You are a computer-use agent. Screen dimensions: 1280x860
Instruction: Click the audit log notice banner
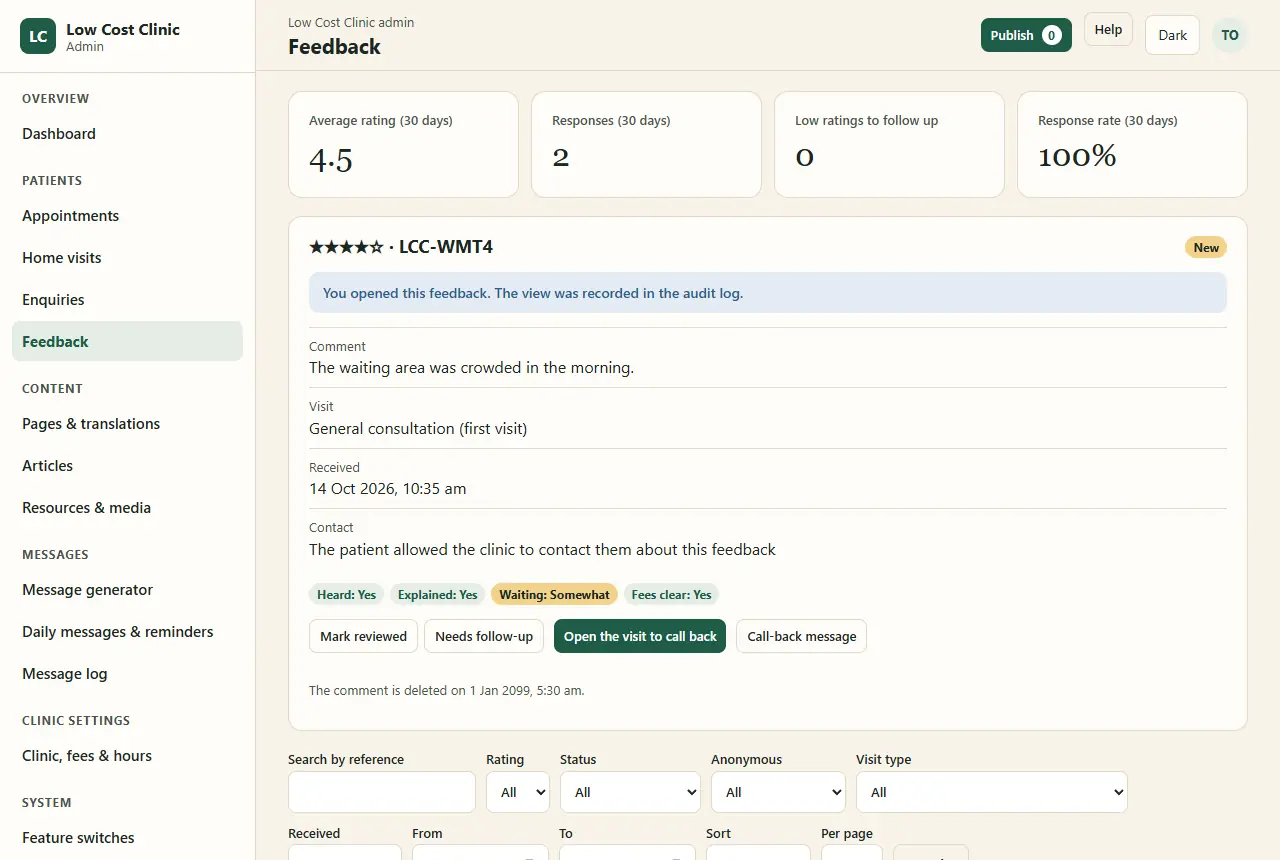[x=767, y=293]
